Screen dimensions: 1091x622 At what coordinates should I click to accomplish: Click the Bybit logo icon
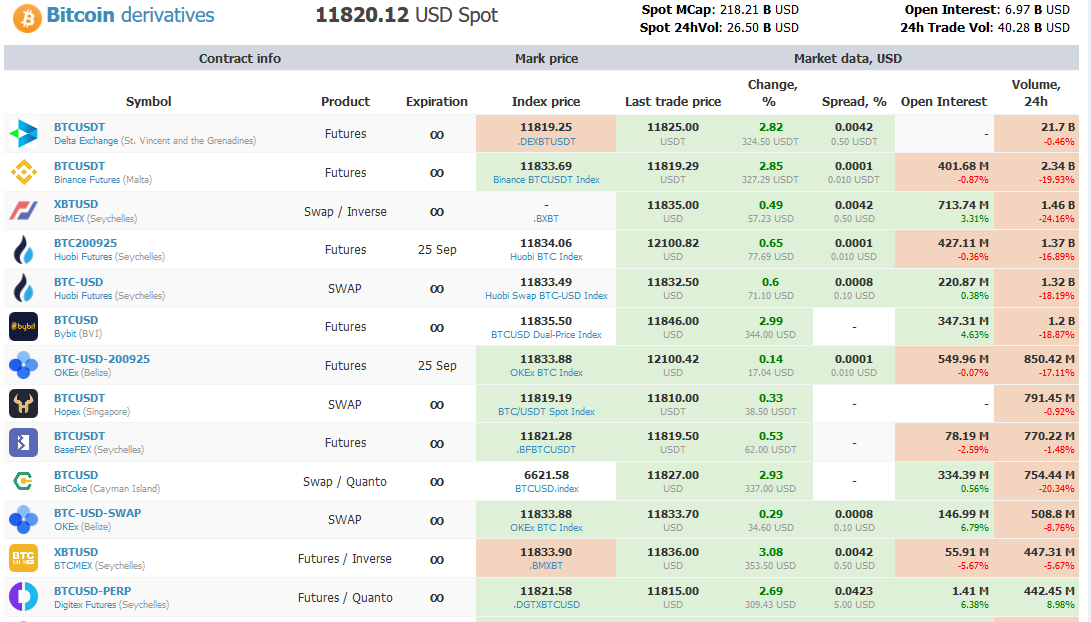click(24, 326)
